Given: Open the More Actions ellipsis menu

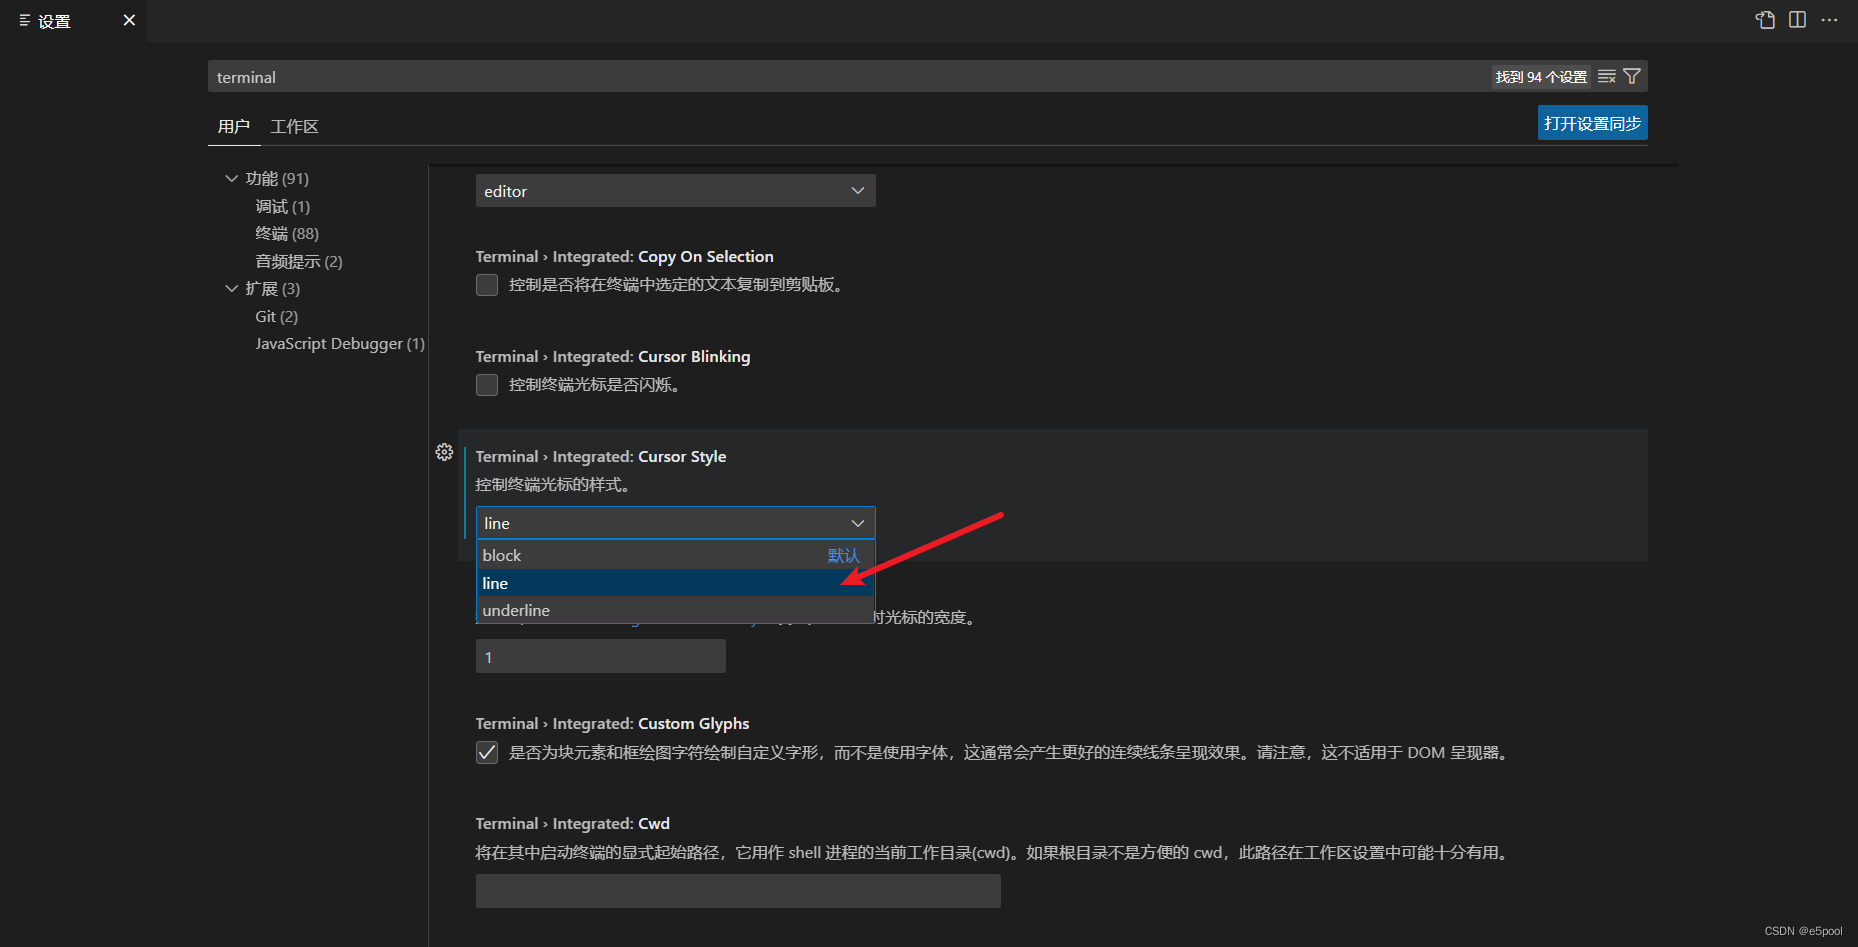Looking at the screenshot, I should (x=1829, y=20).
